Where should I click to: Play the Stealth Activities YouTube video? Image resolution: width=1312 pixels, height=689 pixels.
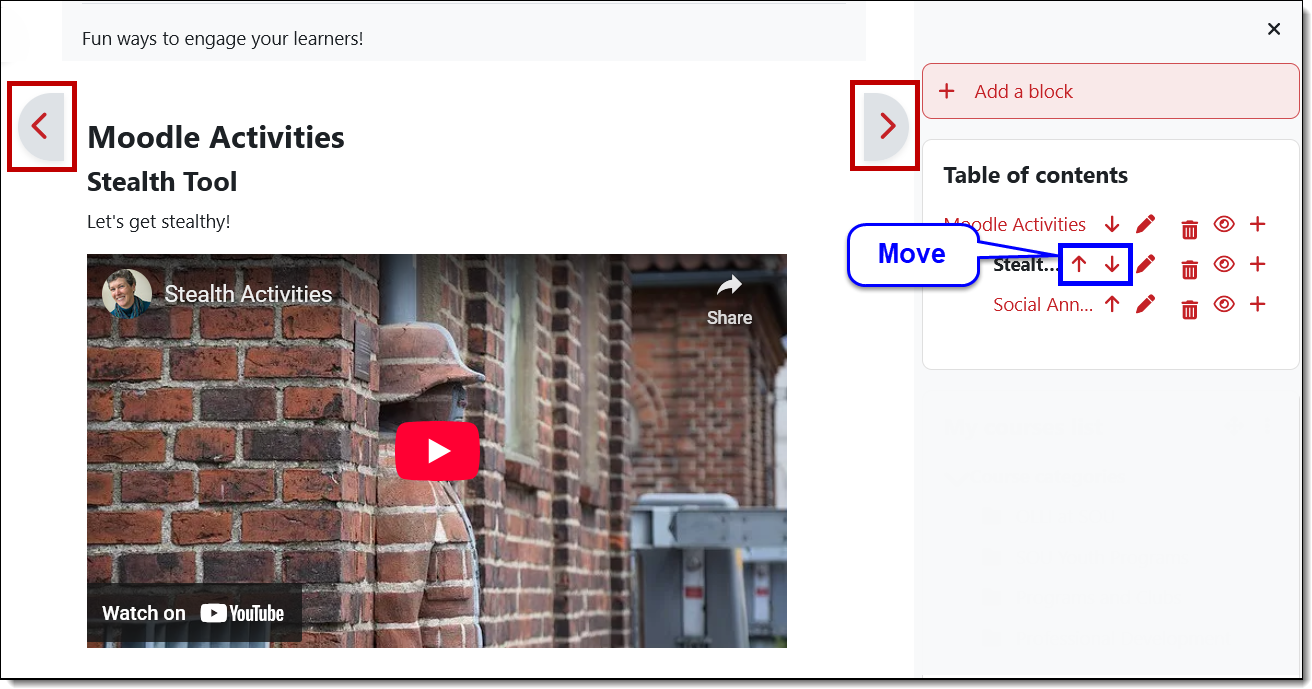pyautogui.click(x=437, y=451)
